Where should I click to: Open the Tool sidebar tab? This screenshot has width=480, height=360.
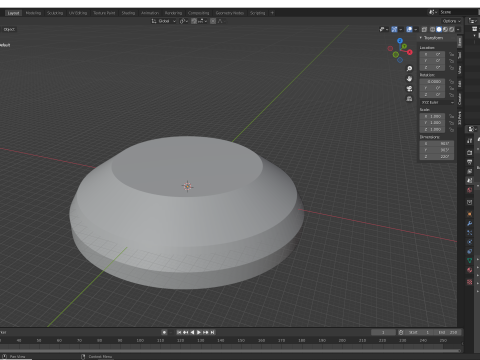(460, 55)
